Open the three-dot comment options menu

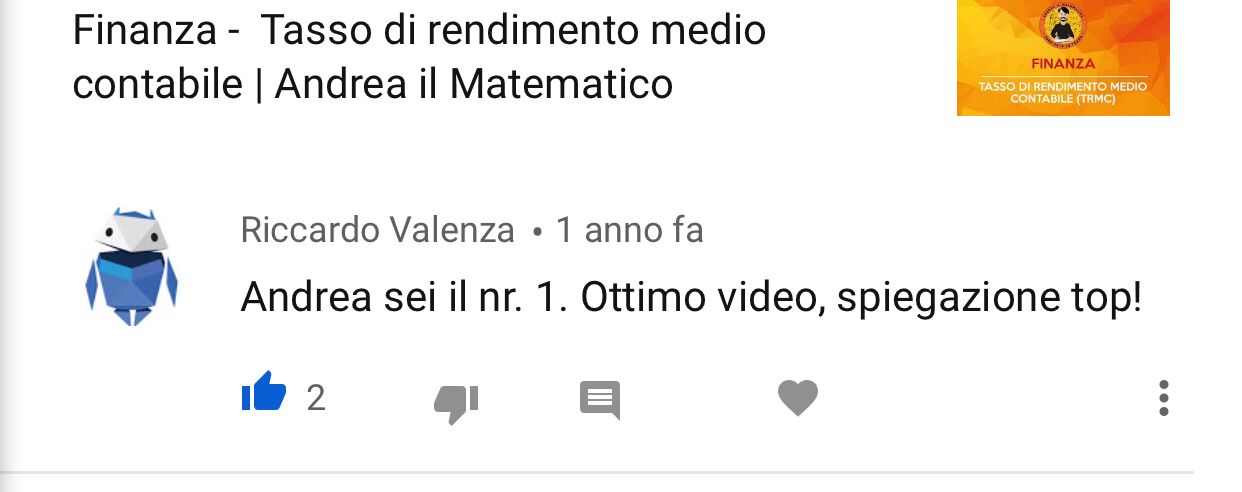click(x=1163, y=398)
